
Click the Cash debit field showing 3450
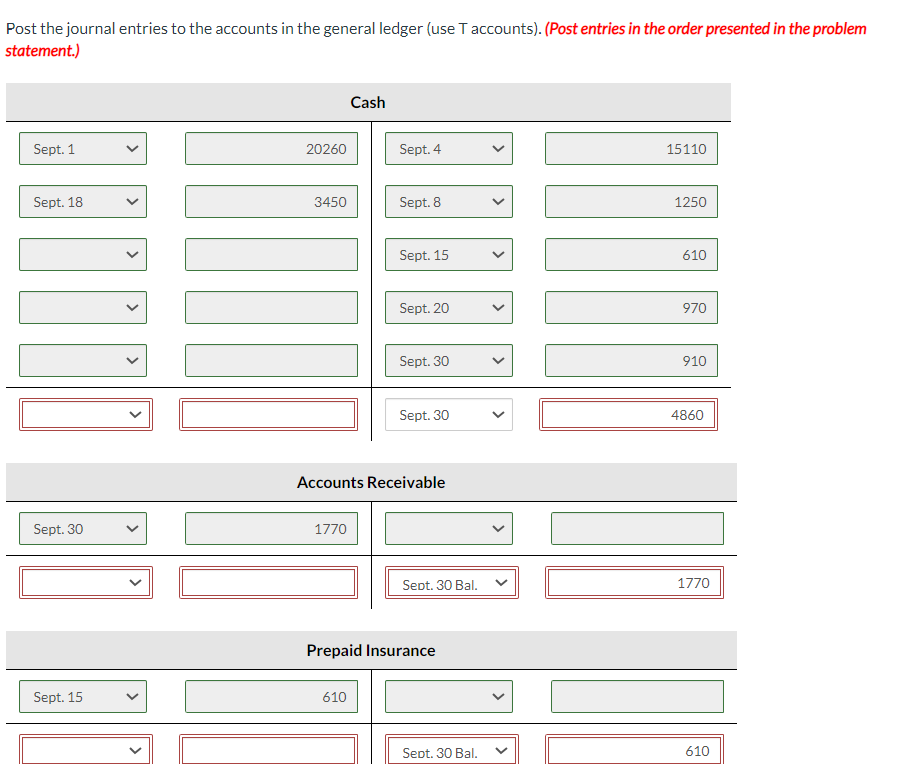point(272,202)
